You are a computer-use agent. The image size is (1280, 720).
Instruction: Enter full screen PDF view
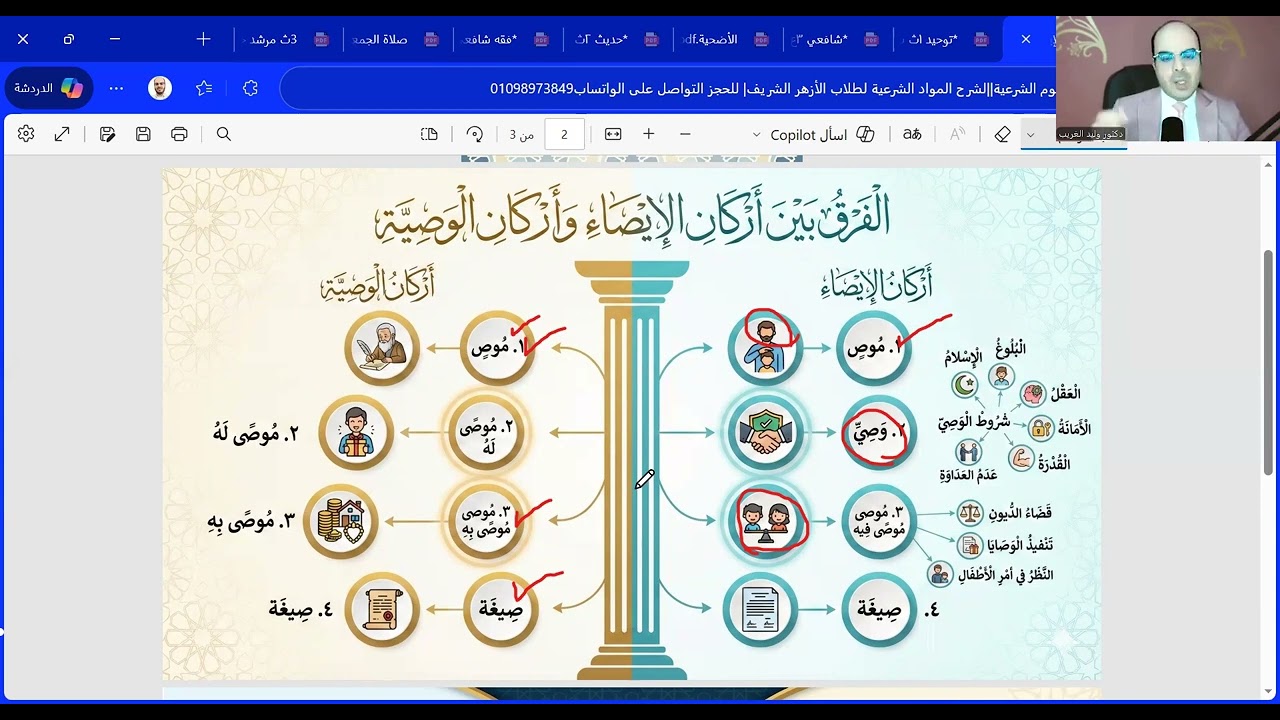[62, 134]
